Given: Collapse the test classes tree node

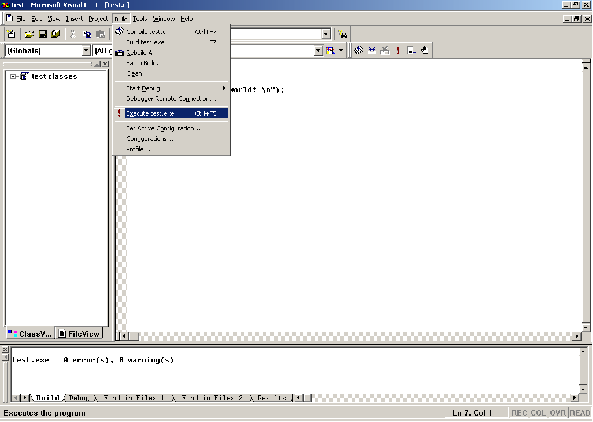Looking at the screenshot, I should (x=13, y=76).
